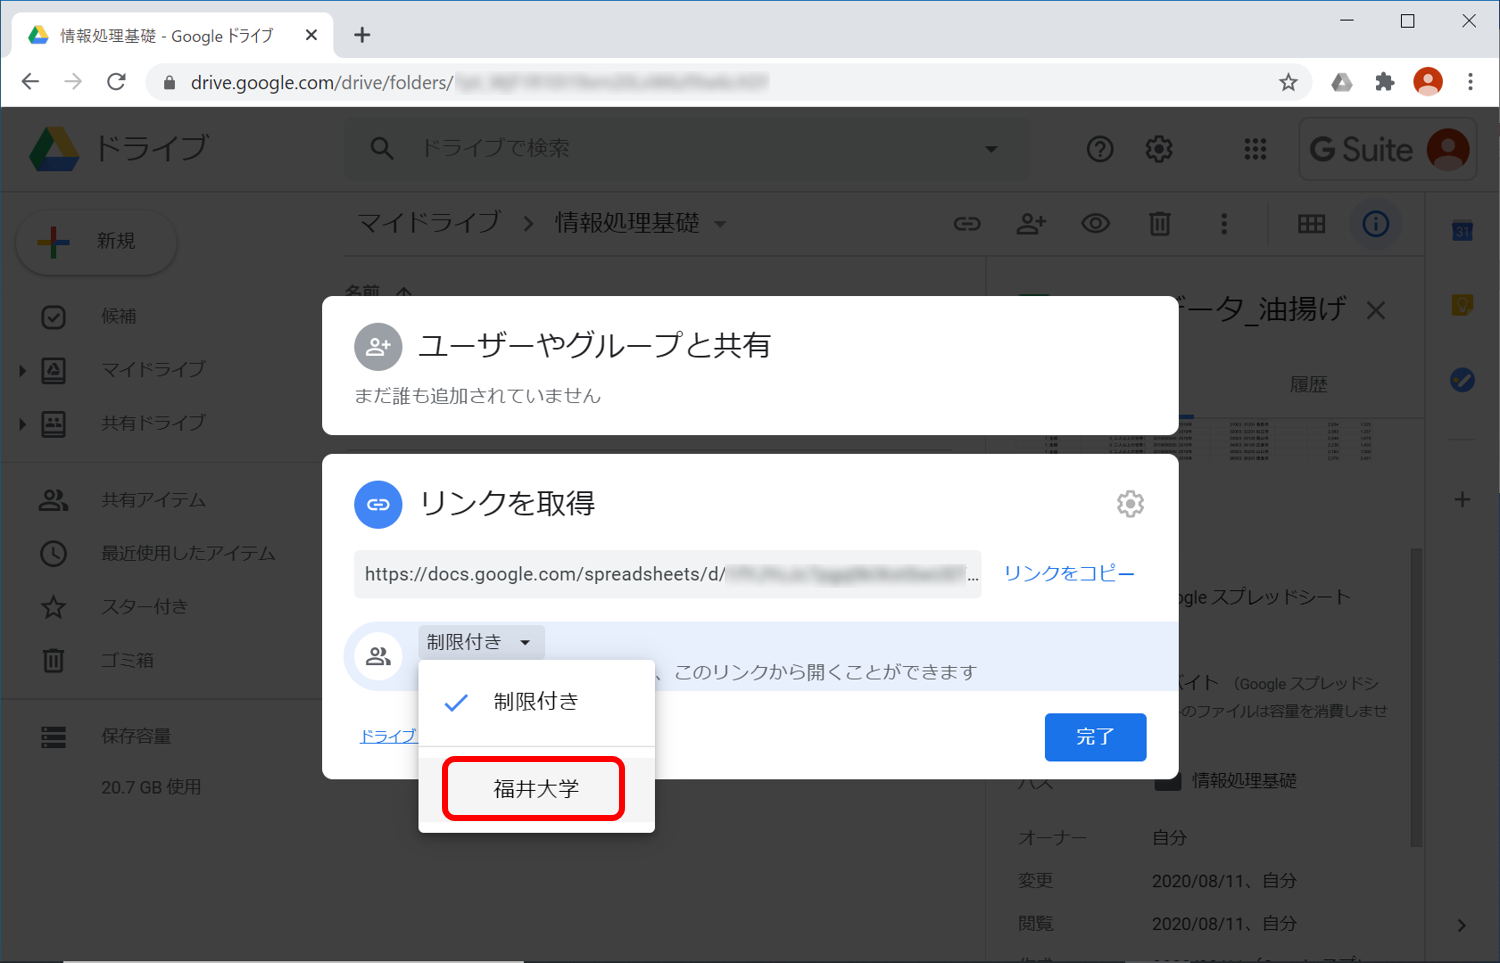
Task: Click the trash delete toolbar icon
Action: 1160,224
